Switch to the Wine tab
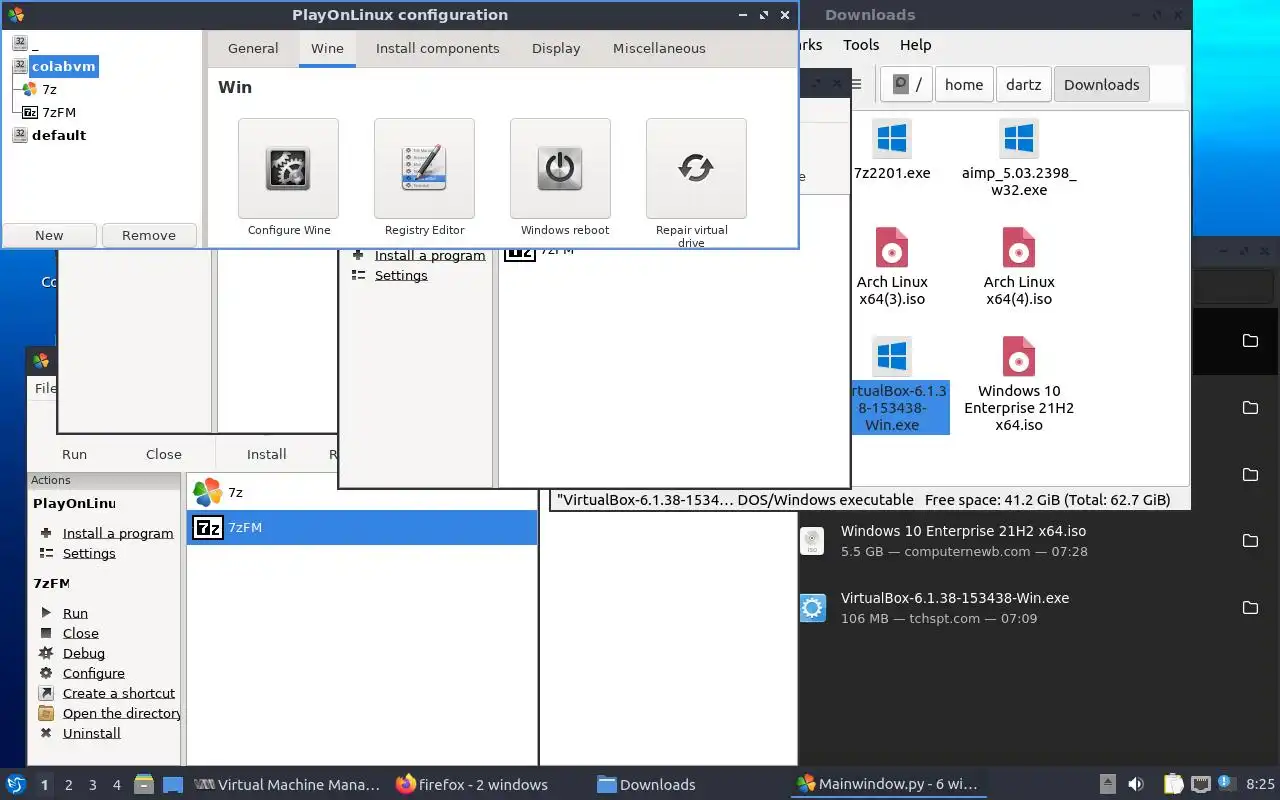Viewport: 1280px width, 800px height. pos(327,48)
